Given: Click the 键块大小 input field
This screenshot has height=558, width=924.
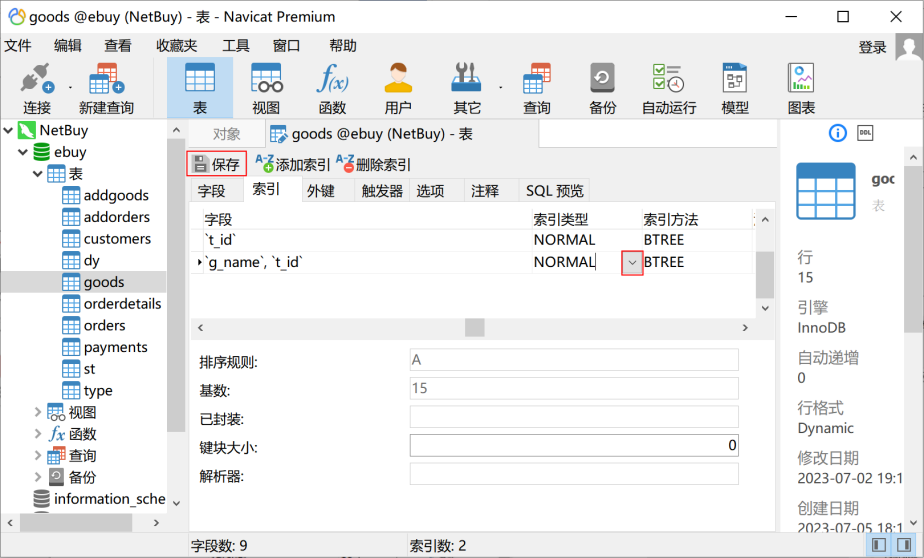Looking at the screenshot, I should click(574, 445).
